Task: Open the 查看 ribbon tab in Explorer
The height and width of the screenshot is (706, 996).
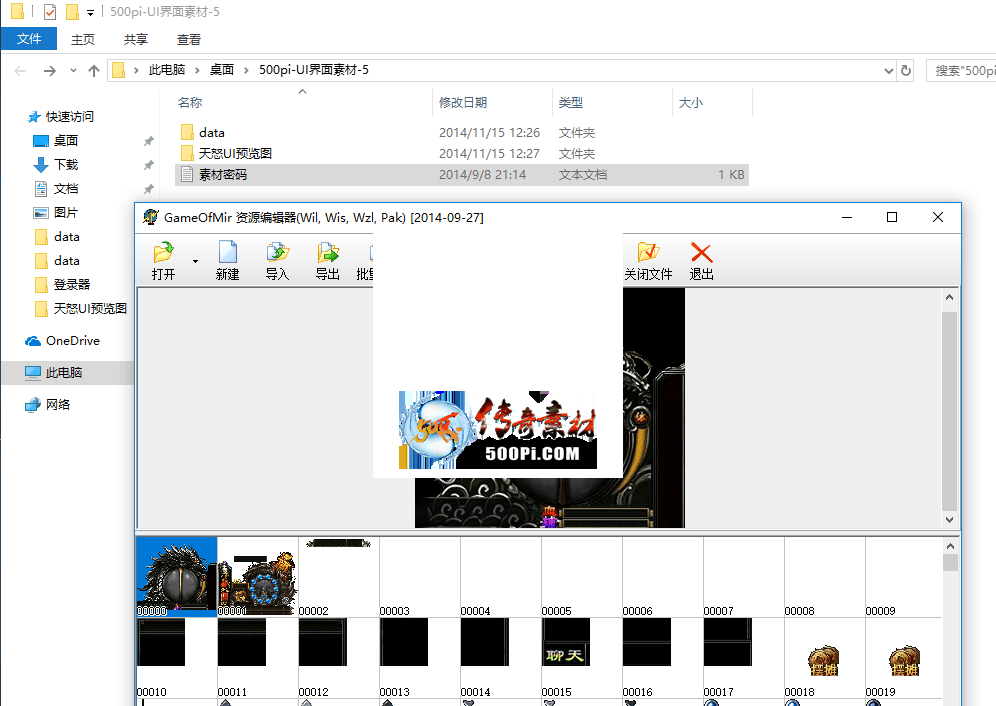Action: 189,39
